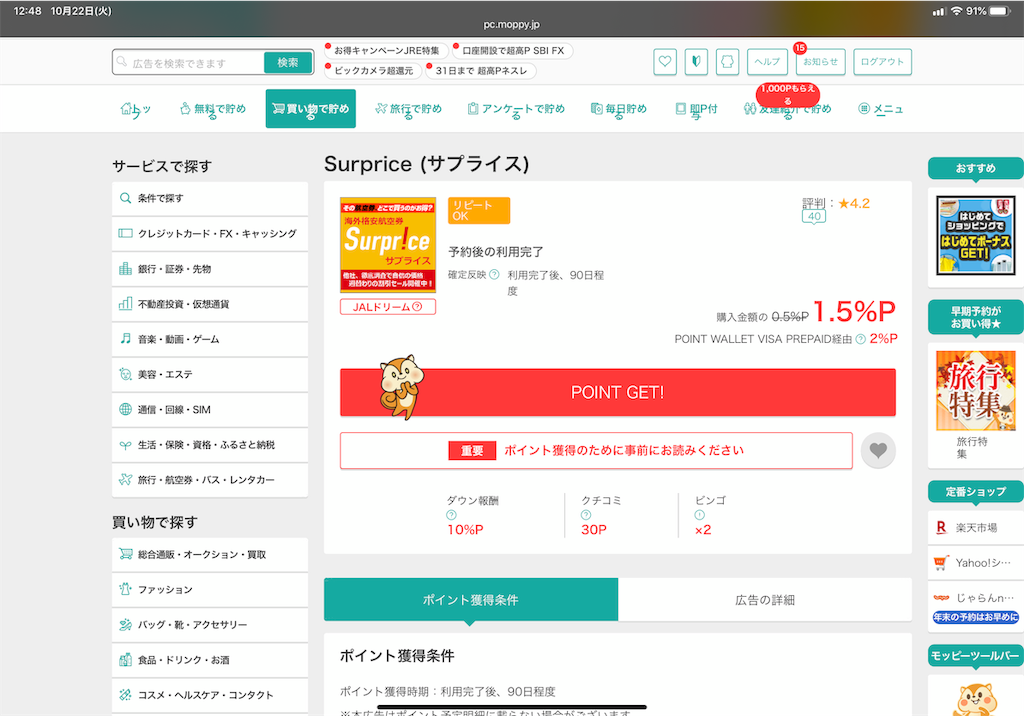1024x716 pixels.
Task: Open the beginner guide leaf icon button
Action: point(696,62)
